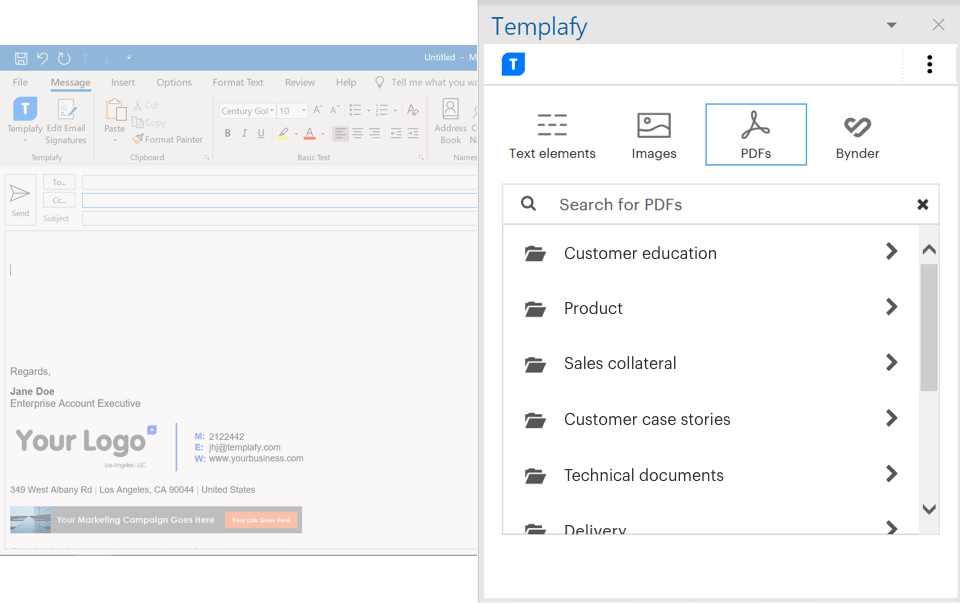This screenshot has width=960, height=603.
Task: Undo the last action in Outlook
Action: (42, 58)
